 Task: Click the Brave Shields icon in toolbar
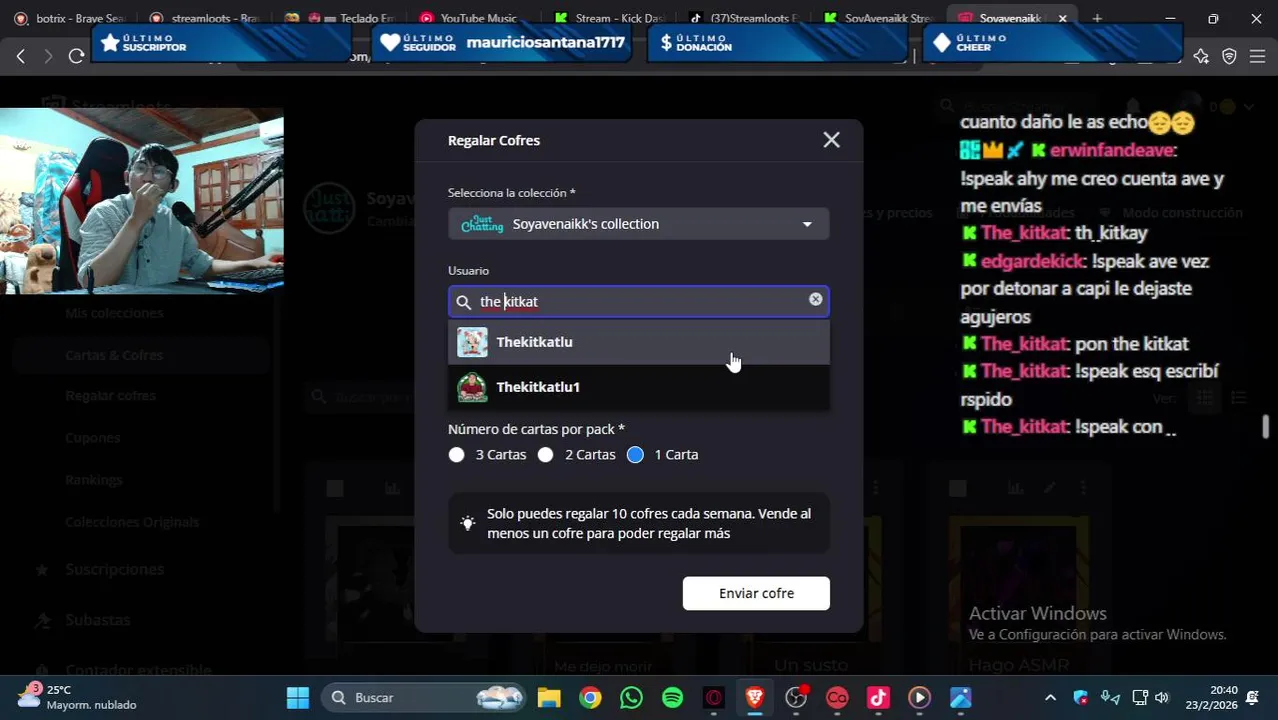pyautogui.click(x=1230, y=56)
